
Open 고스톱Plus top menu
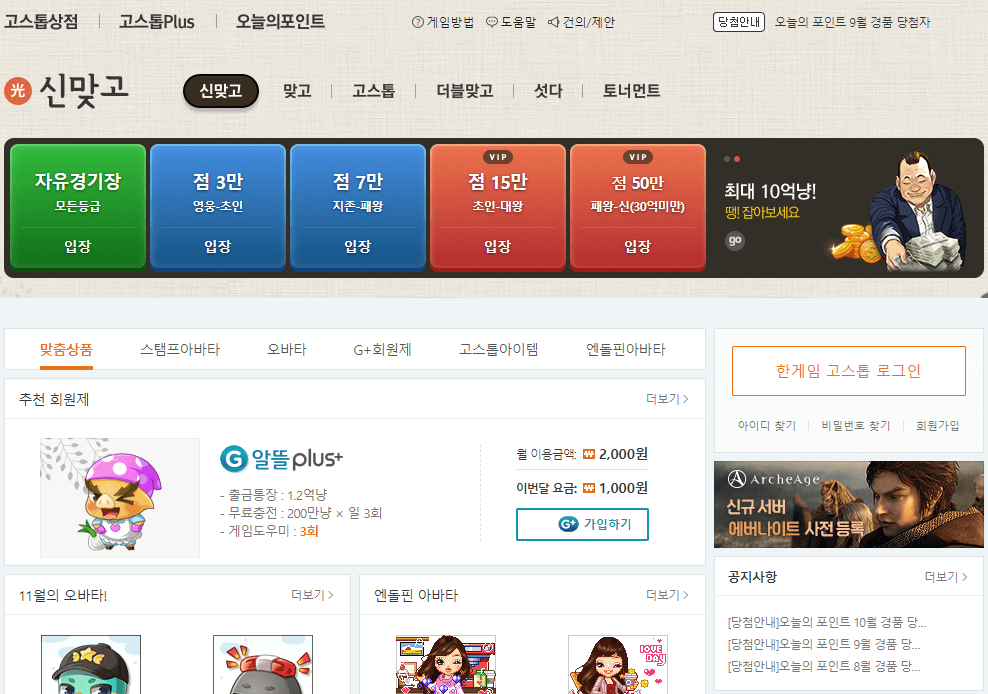pos(157,21)
